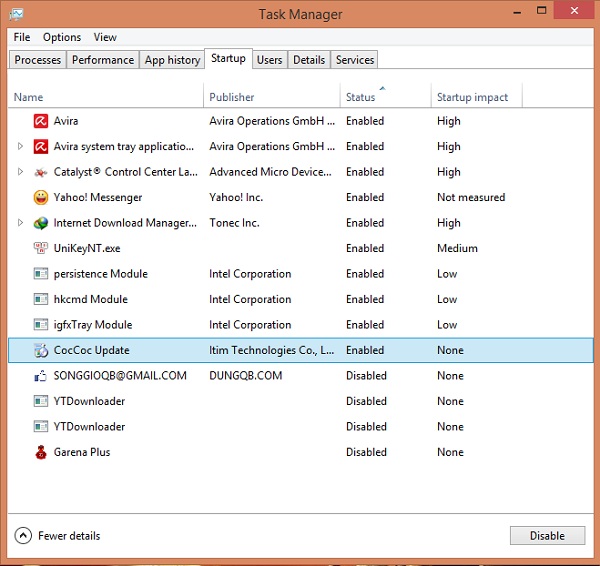Click the Avira system tray application icon

(x=41, y=147)
